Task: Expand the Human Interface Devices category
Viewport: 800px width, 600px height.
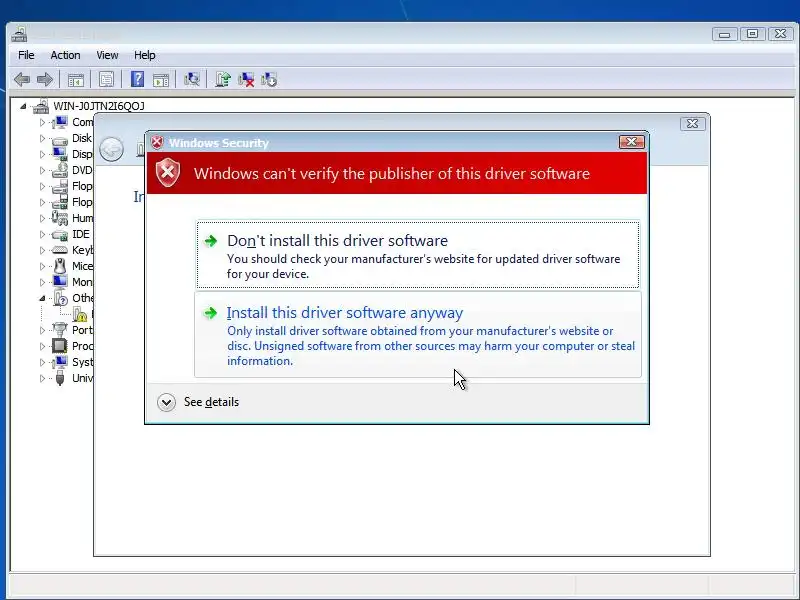Action: click(x=42, y=218)
